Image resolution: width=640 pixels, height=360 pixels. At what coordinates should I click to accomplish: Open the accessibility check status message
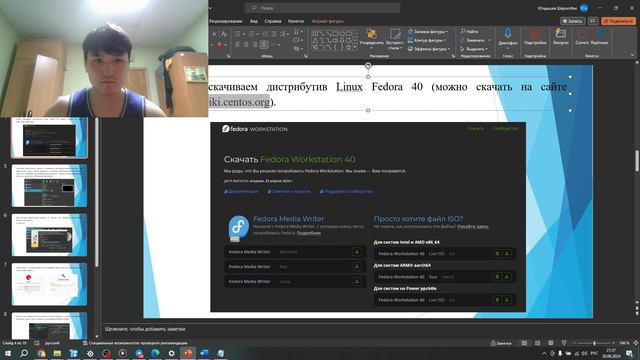point(135,343)
